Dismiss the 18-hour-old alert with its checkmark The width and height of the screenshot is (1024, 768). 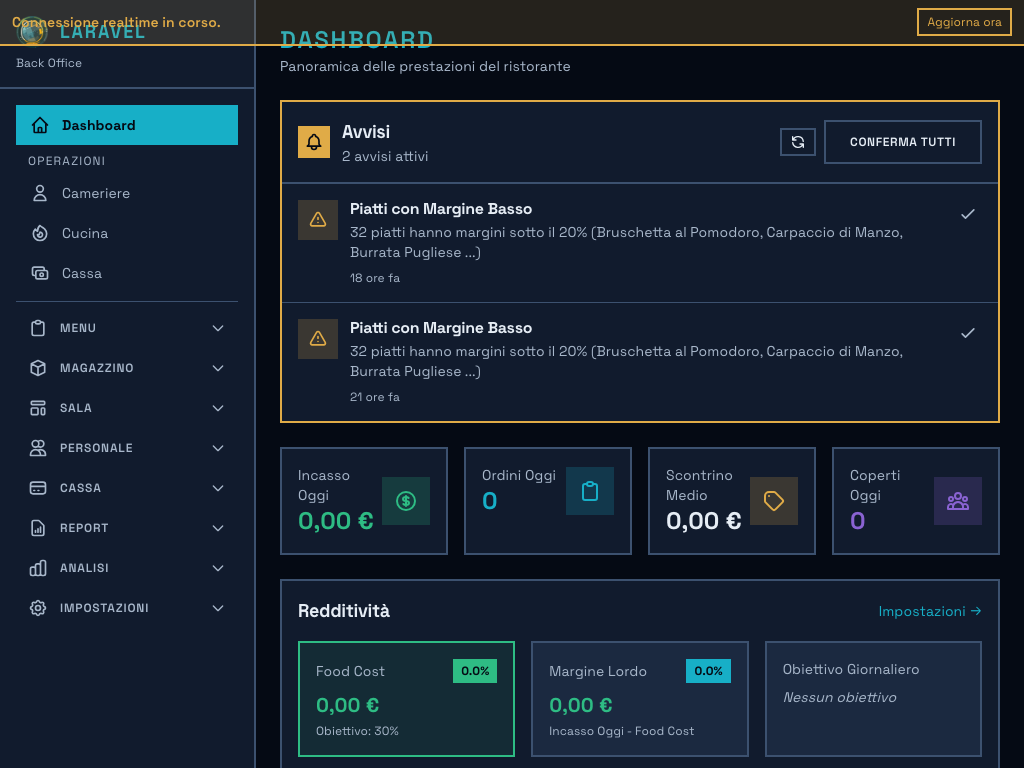(x=967, y=213)
